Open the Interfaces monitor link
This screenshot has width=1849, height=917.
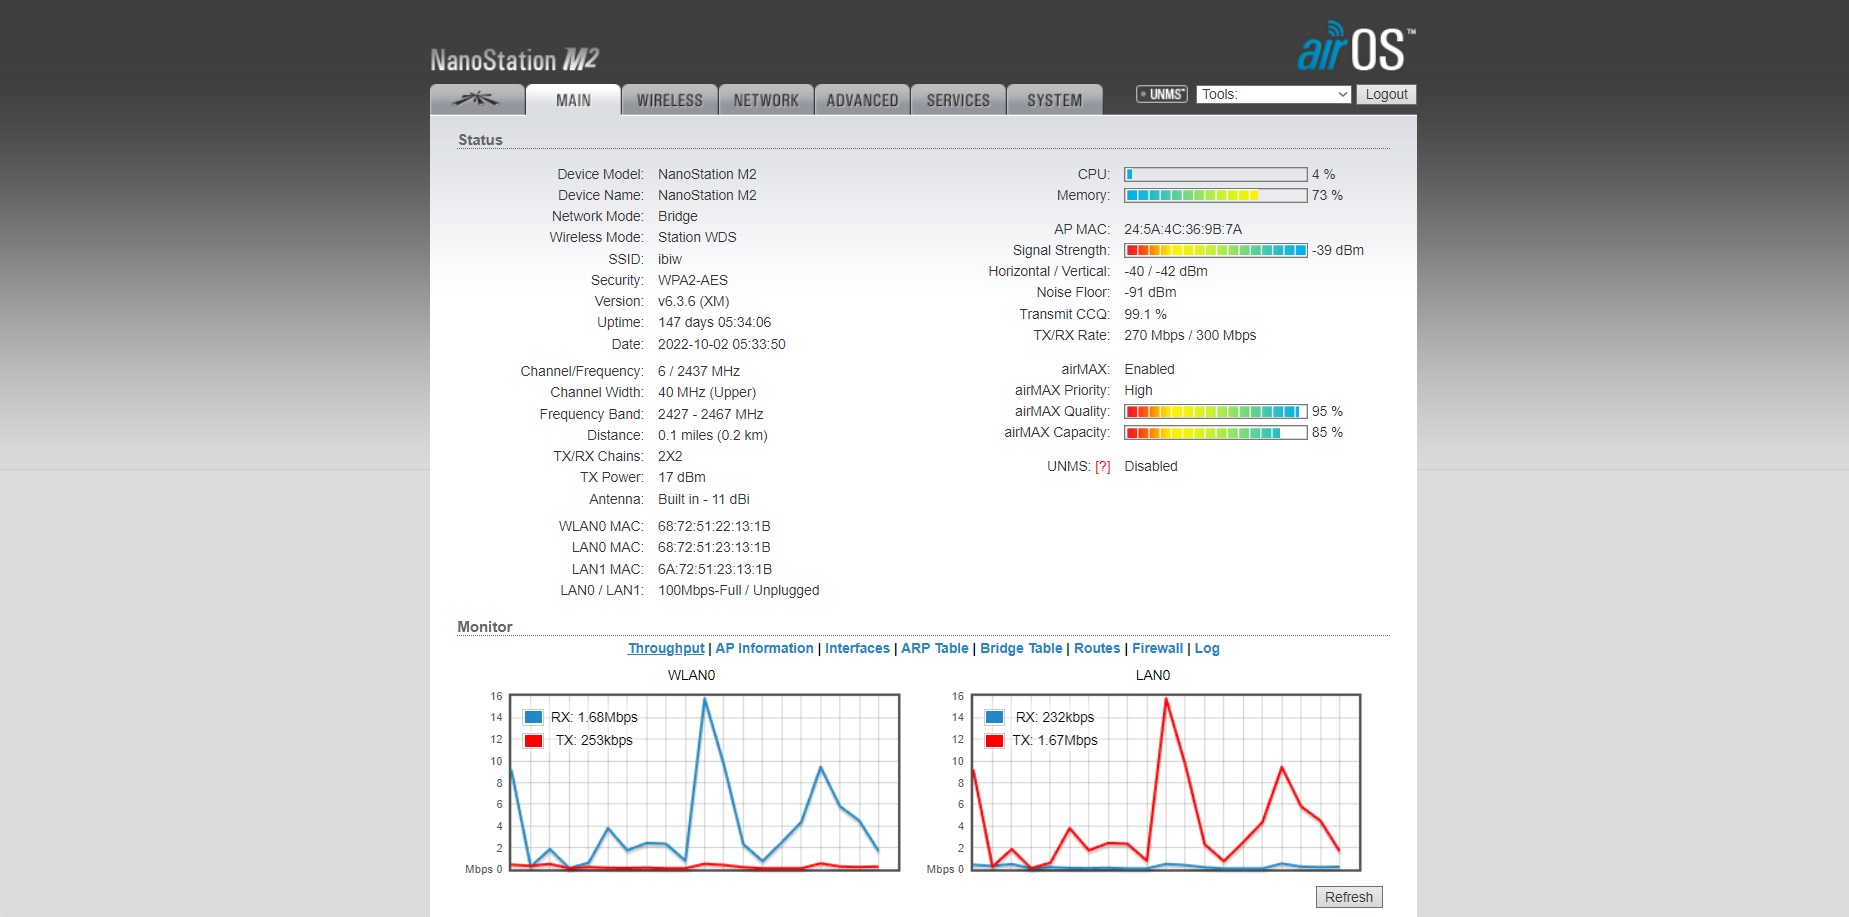coord(857,648)
